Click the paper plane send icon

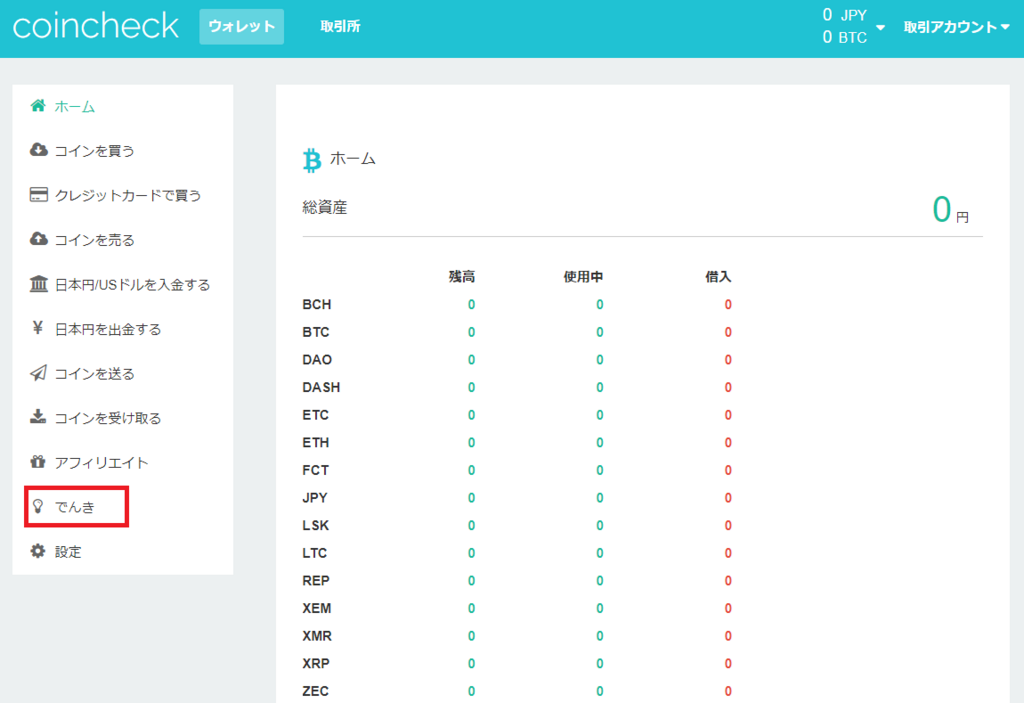(x=39, y=372)
